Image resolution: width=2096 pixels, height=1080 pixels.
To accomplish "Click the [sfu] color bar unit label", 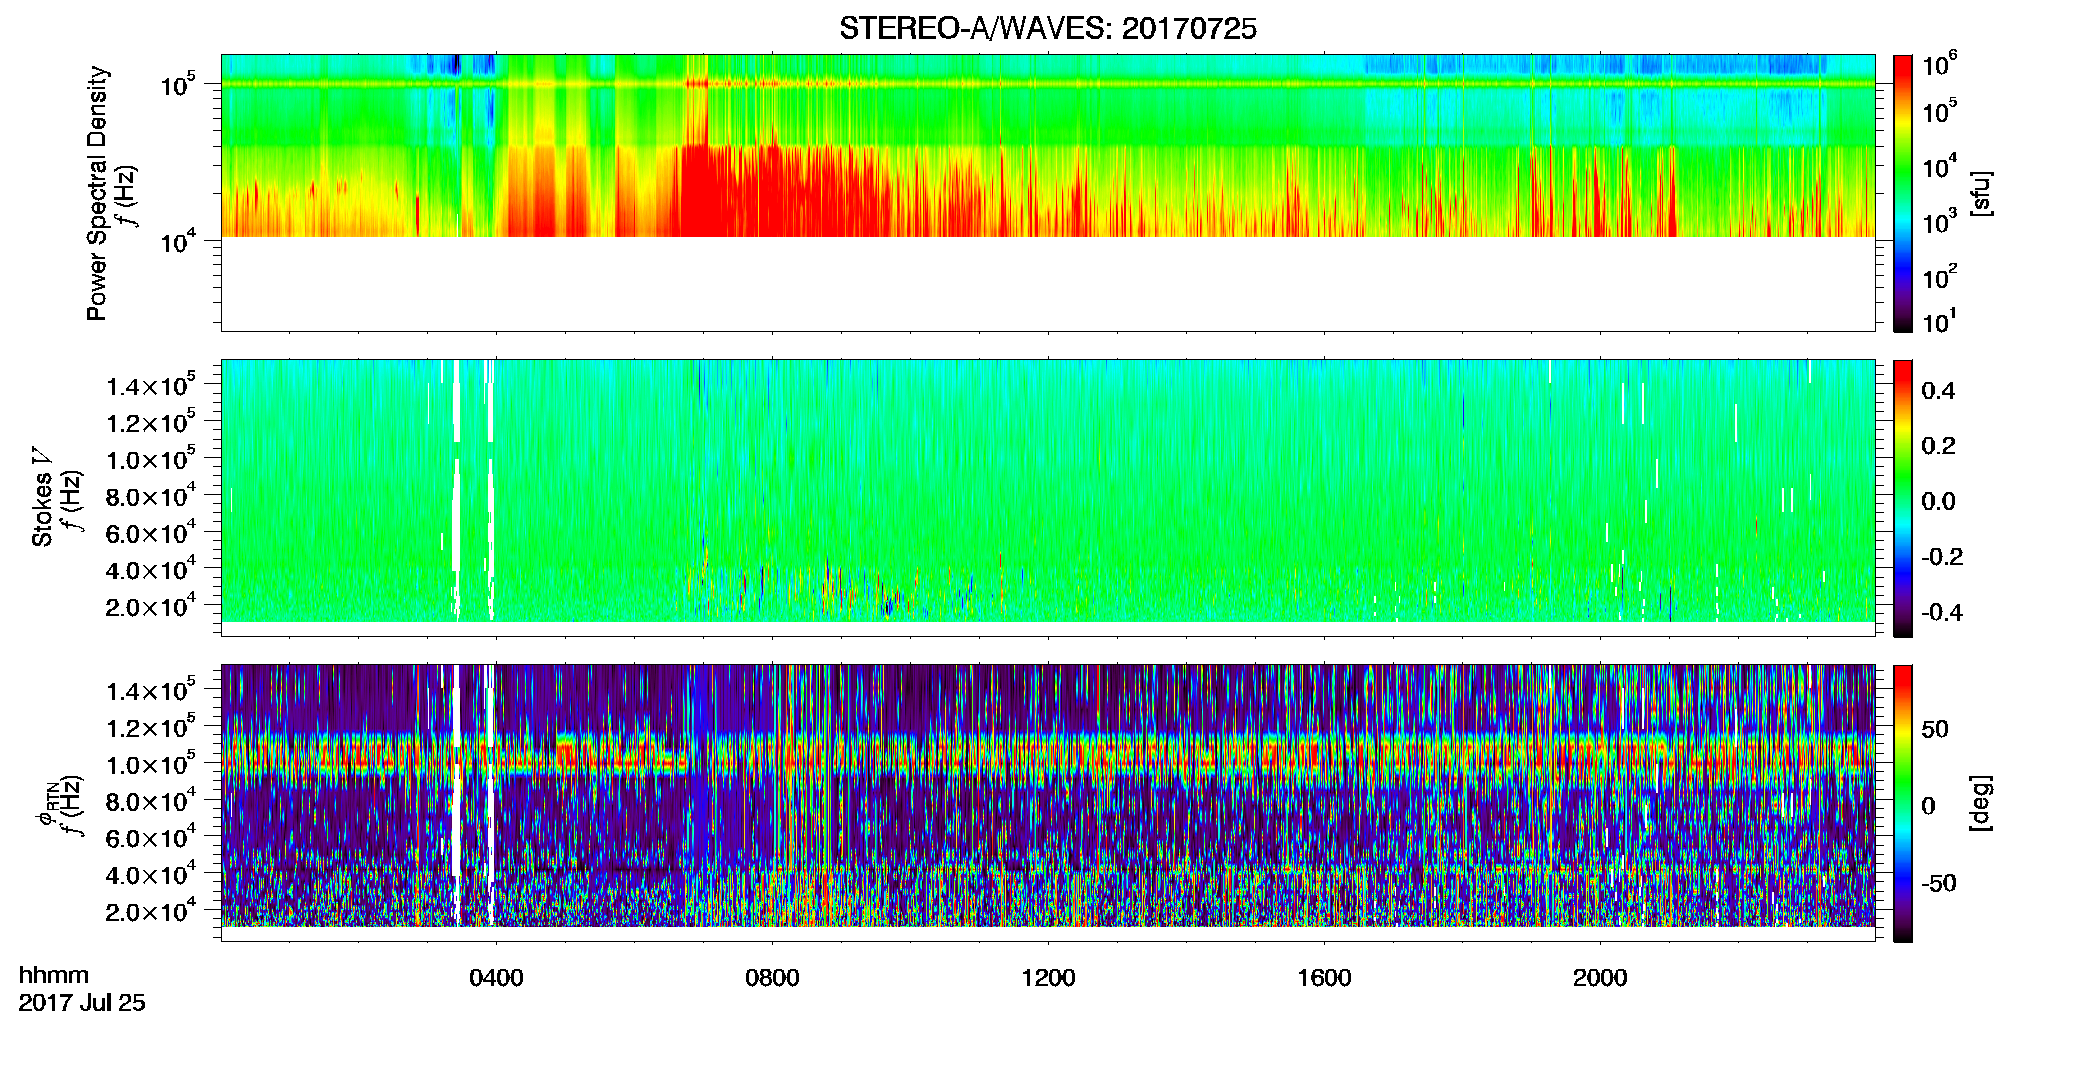I will pyautogui.click(x=1980, y=194).
